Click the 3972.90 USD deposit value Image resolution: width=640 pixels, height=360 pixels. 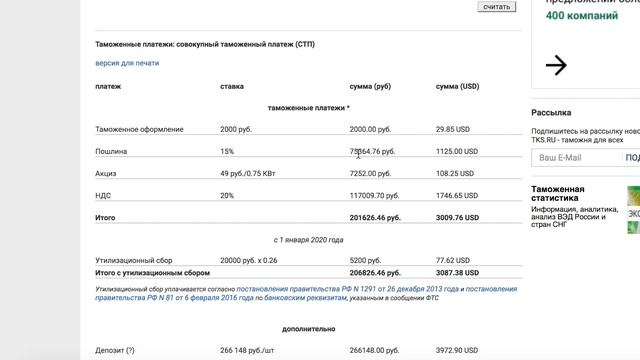(x=457, y=350)
